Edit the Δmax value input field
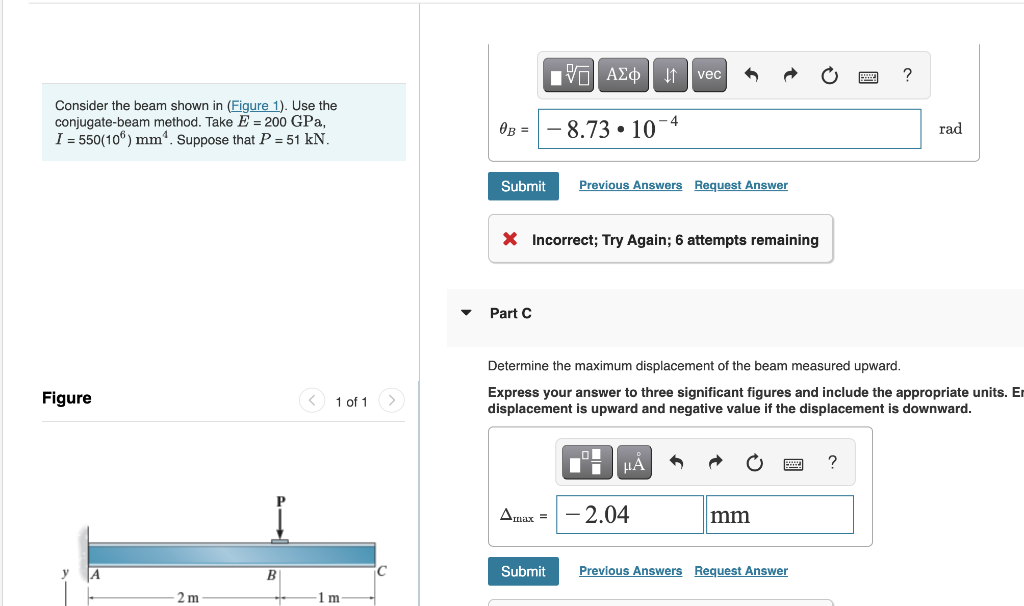The width and height of the screenshot is (1024, 606). [629, 514]
